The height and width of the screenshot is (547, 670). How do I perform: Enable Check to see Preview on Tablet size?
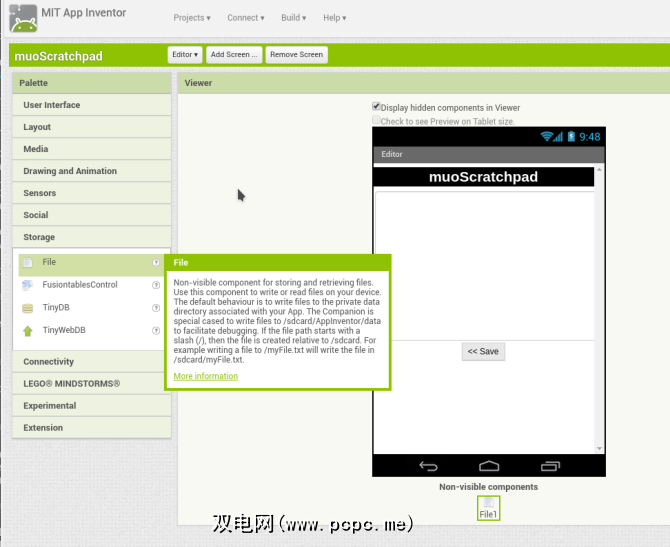tap(376, 120)
